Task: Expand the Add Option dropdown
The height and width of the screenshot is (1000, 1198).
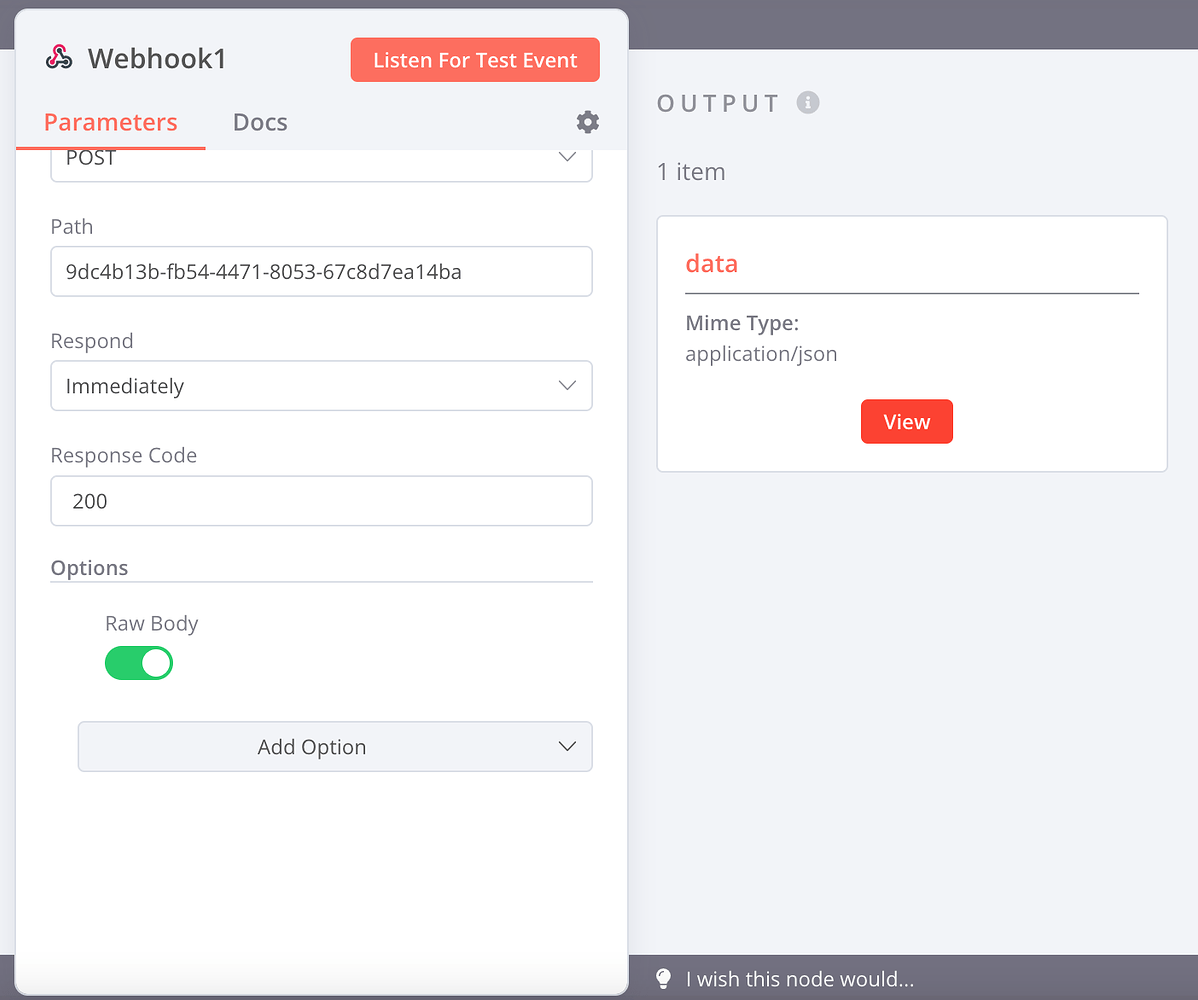Action: point(334,746)
